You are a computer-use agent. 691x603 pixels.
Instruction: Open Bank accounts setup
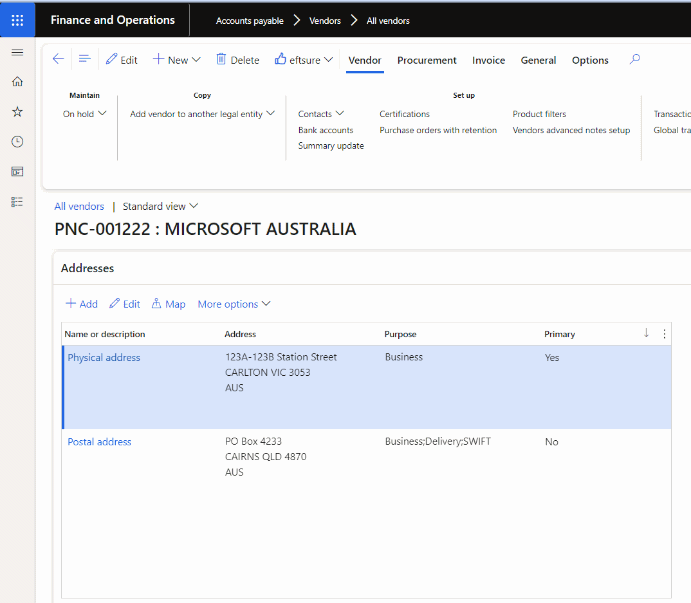point(326,130)
